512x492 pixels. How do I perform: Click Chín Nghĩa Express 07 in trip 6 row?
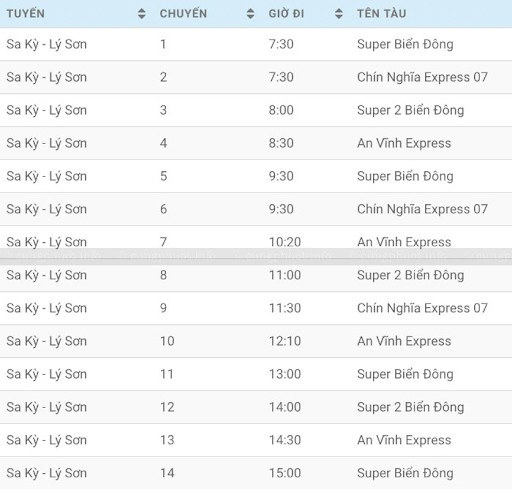pyautogui.click(x=422, y=209)
